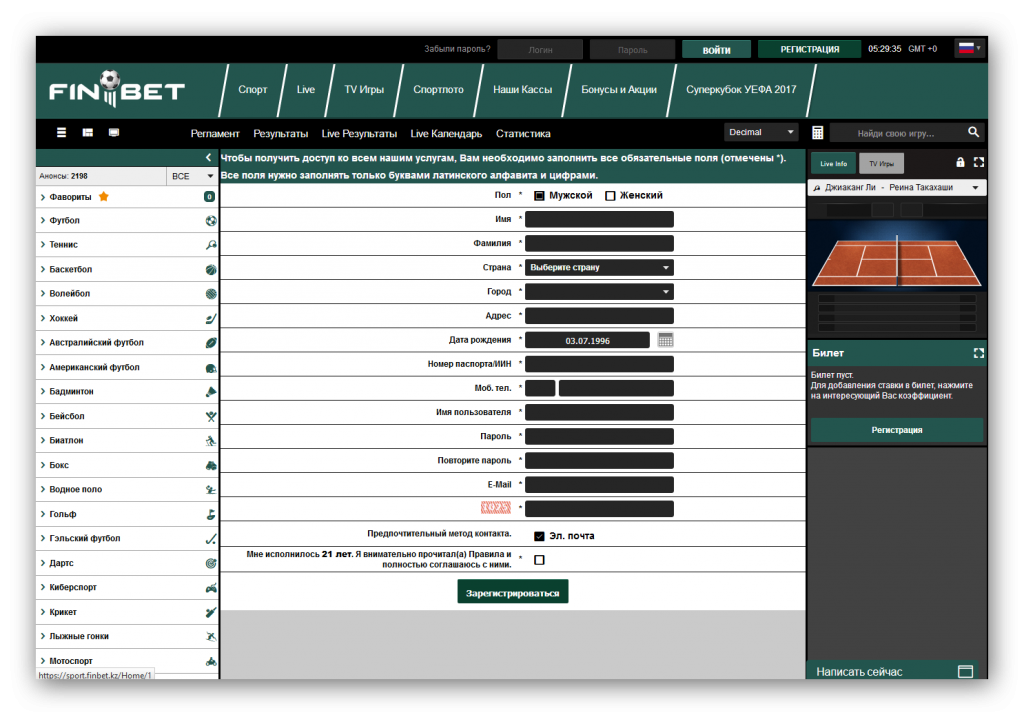Toggle the Эл. почта contact checkbox
Viewport: 1024px width, 715px height.
tap(539, 536)
